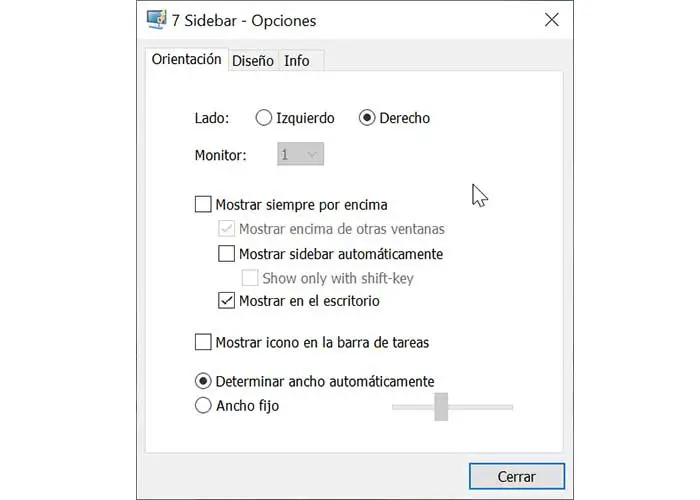The image size is (700, 500).
Task: Enable Mostrar icono en la barra de tareas
Action: point(204,343)
